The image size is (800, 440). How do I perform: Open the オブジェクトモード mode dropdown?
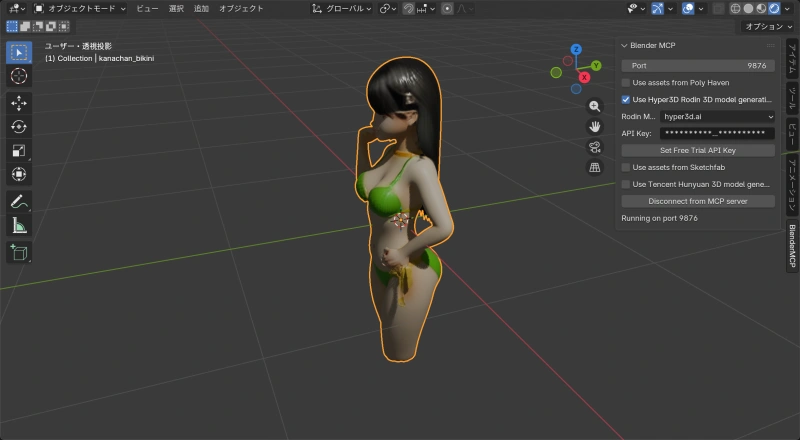[x=79, y=8]
